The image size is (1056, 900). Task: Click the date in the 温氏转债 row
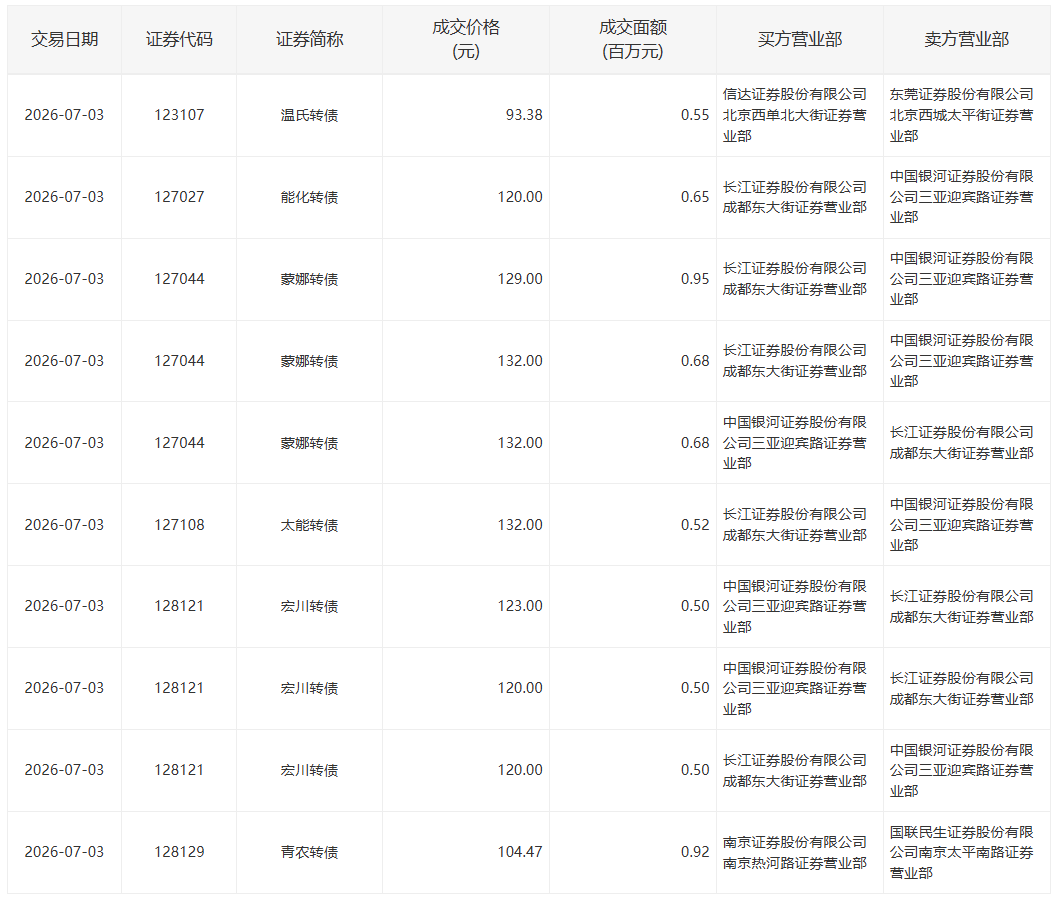point(65,115)
